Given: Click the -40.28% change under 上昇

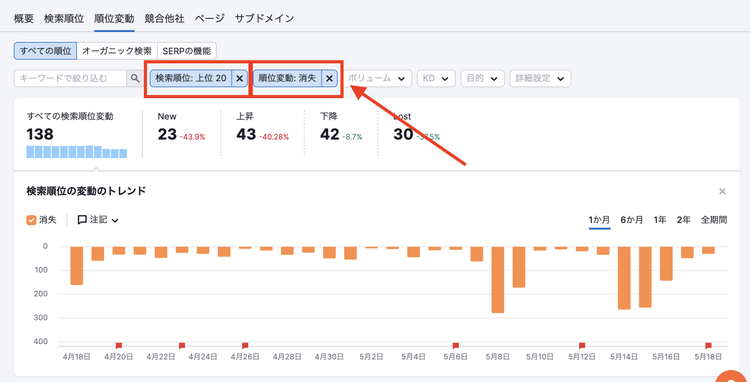Looking at the screenshot, I should tap(274, 137).
